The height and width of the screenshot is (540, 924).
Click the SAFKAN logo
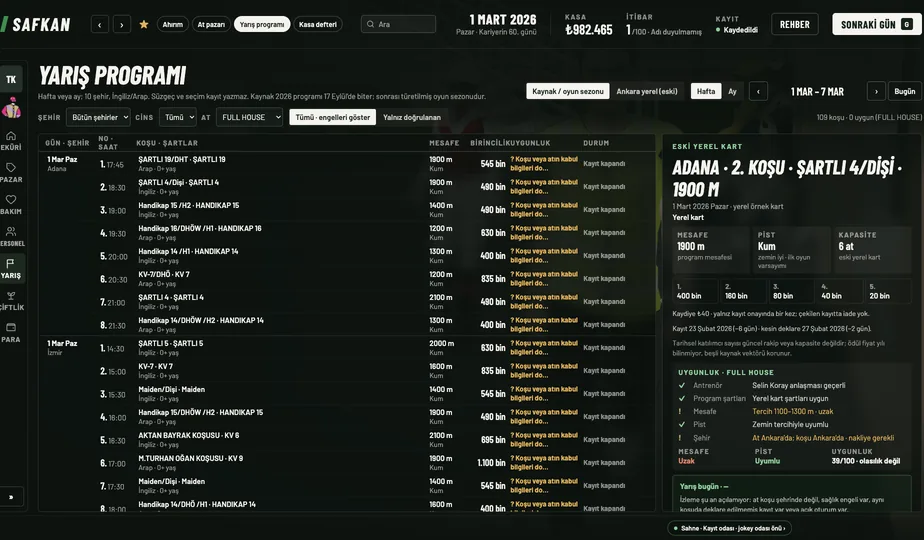point(37,25)
